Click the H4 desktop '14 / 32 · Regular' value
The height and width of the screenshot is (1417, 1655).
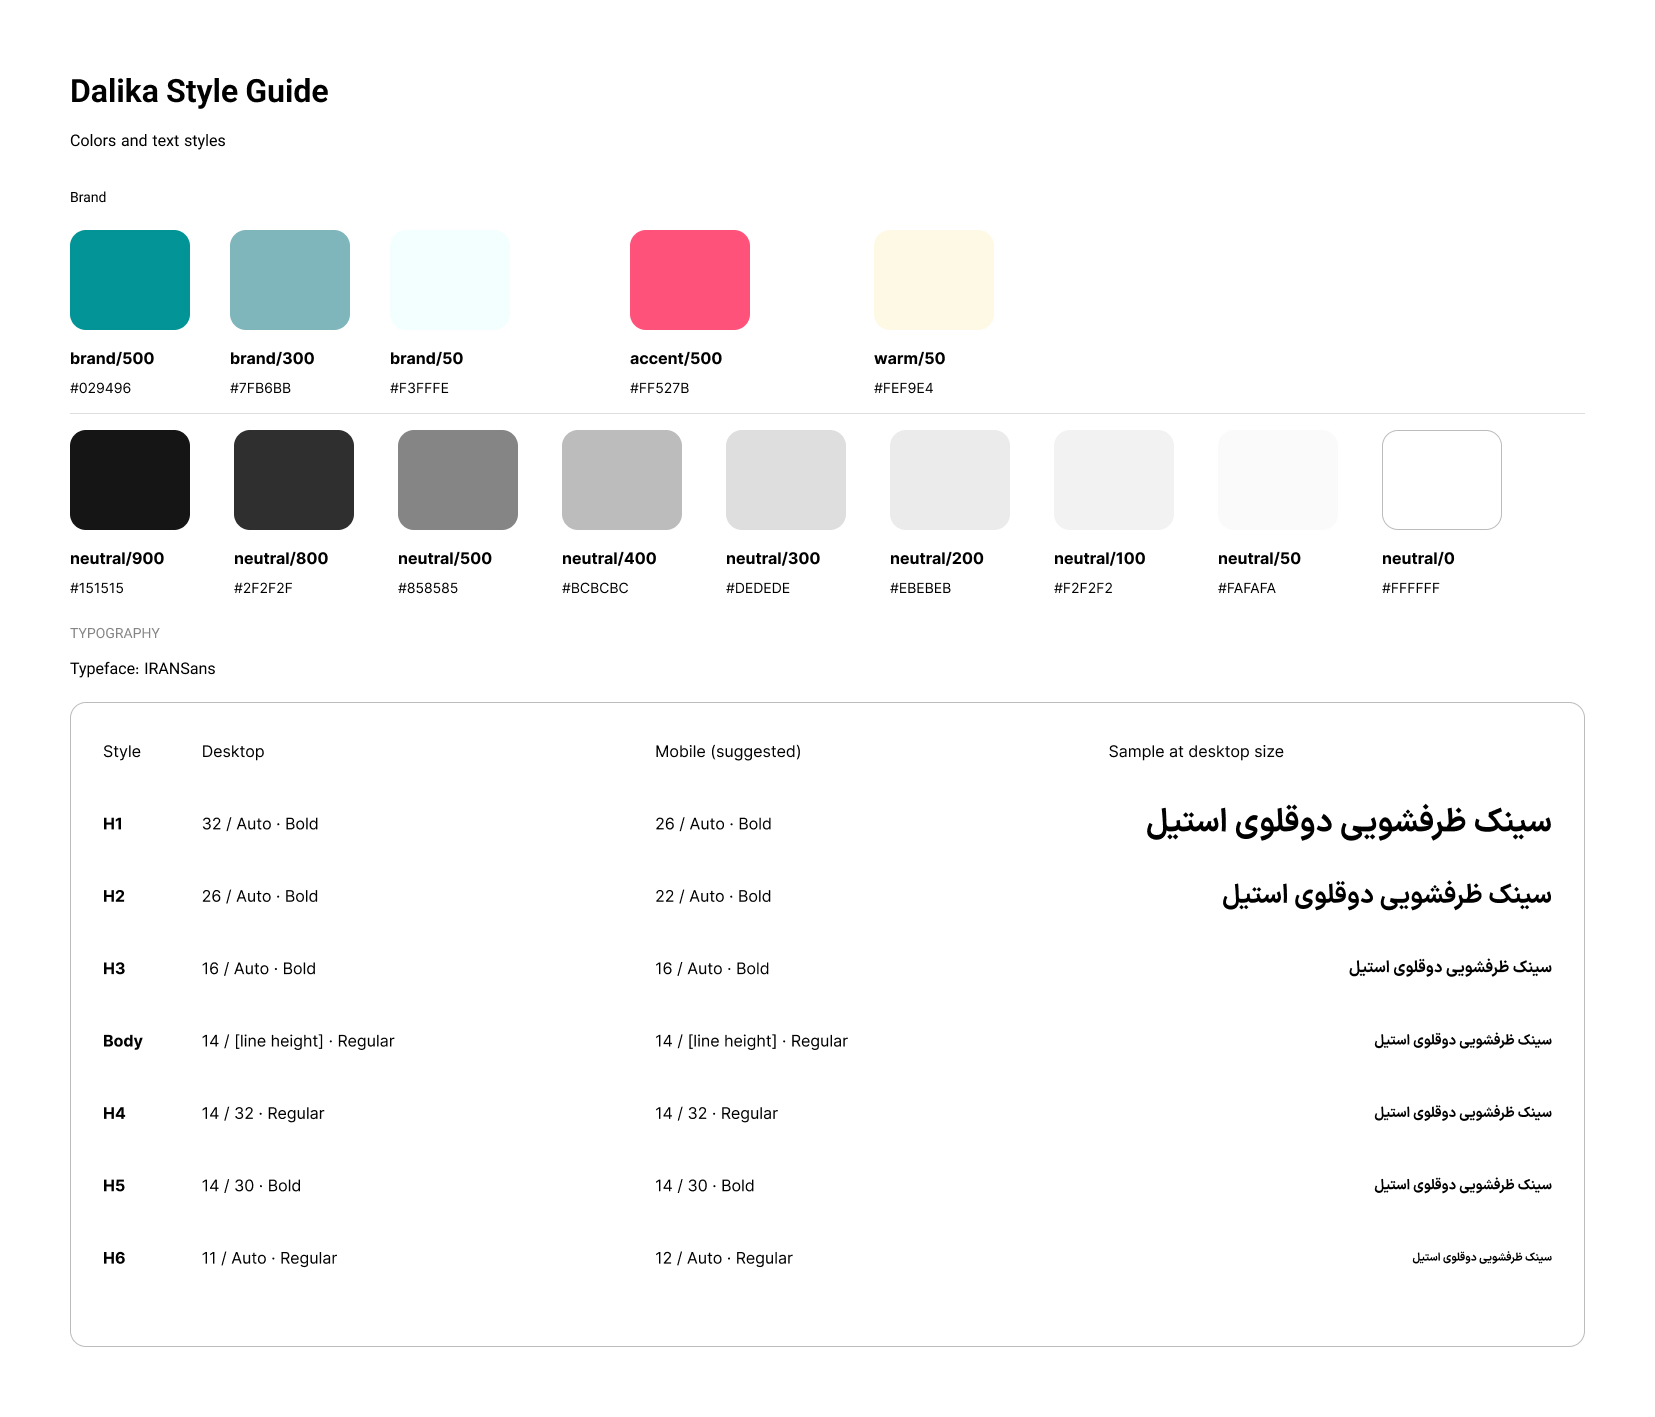pos(263,1114)
